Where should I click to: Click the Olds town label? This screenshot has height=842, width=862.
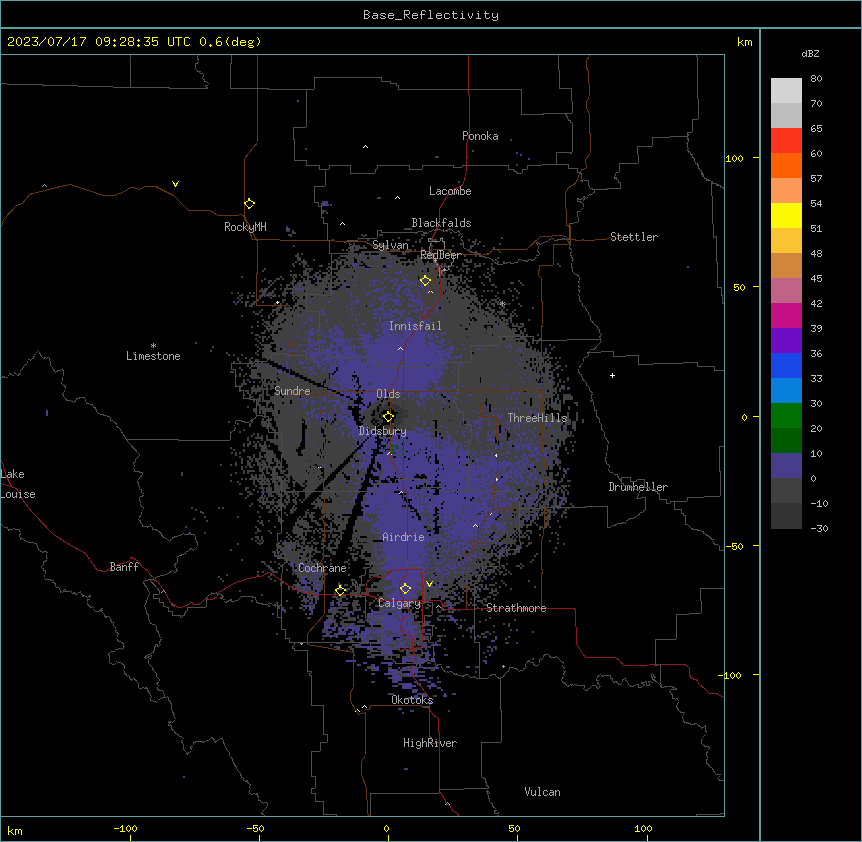coord(388,394)
